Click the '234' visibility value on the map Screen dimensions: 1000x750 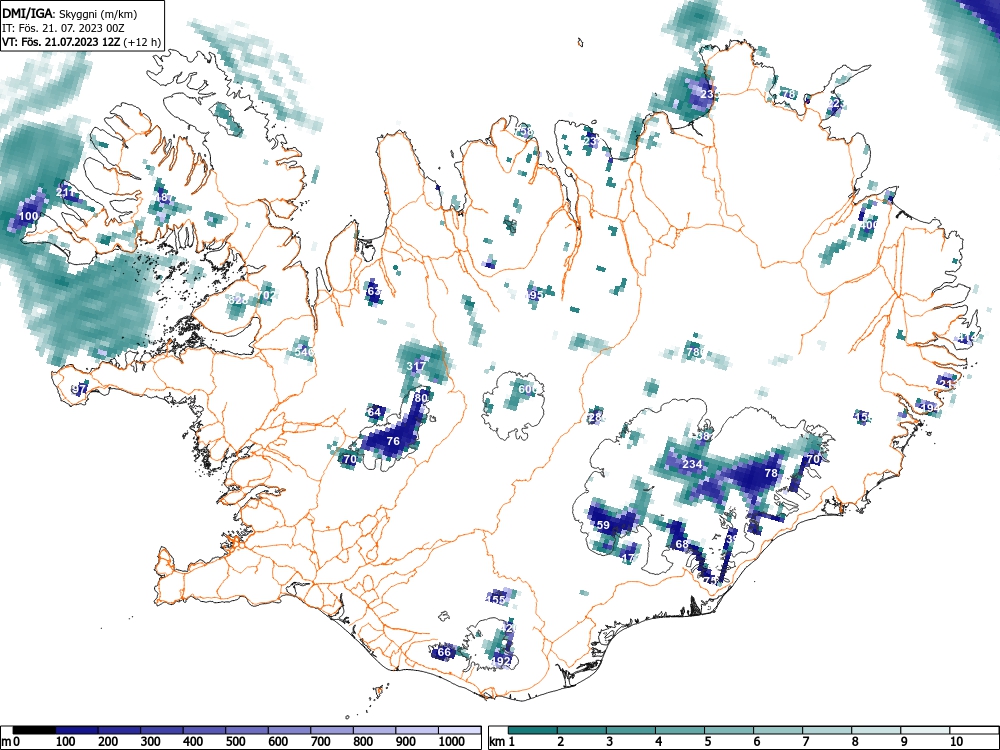(x=692, y=464)
